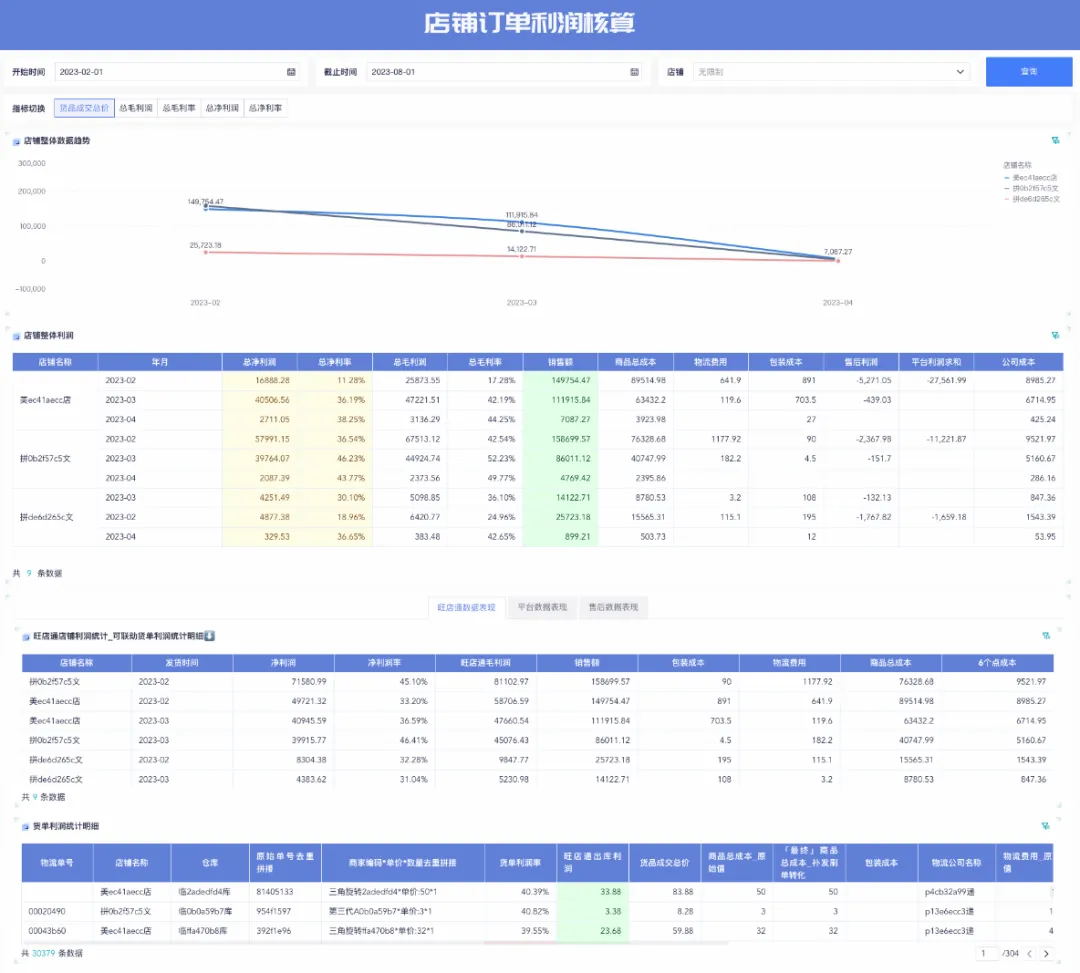This screenshot has width=1080, height=973.
Task: Click the 美ec41aecc店 legend color marker
Action: (x=1008, y=176)
